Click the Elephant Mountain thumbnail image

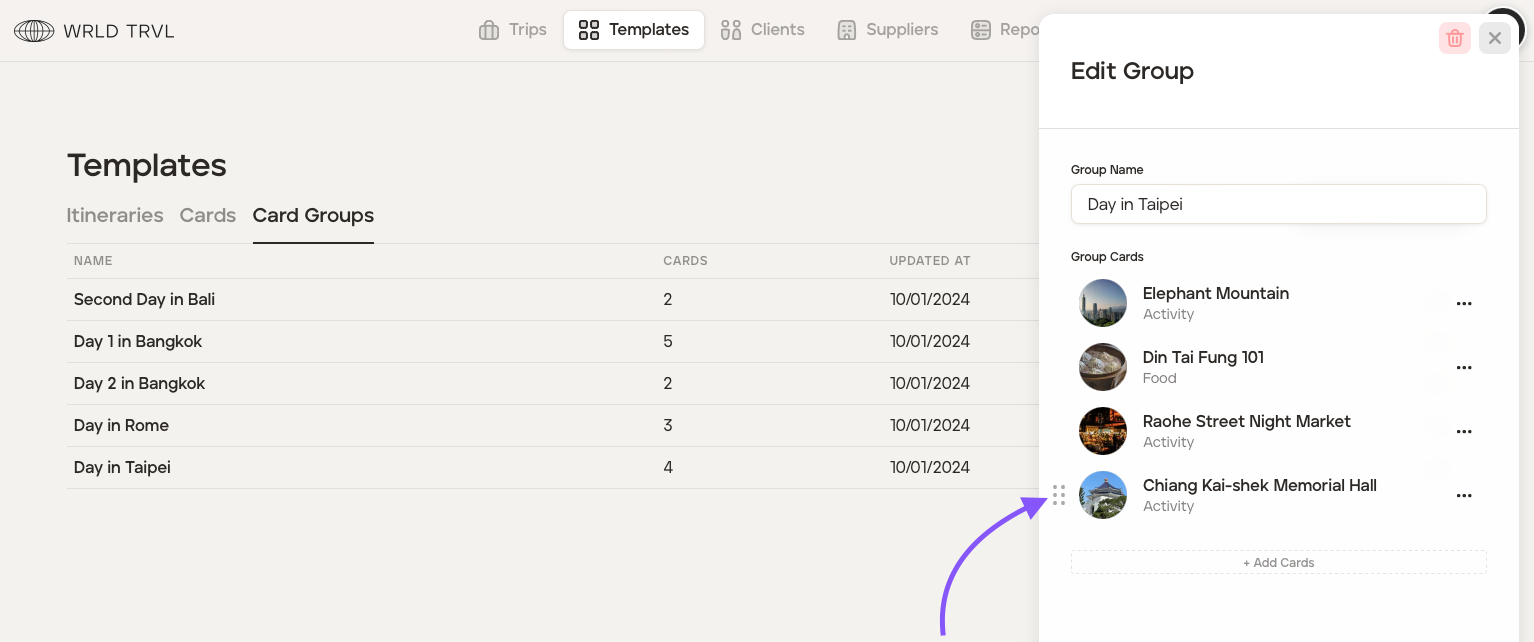click(x=1103, y=303)
